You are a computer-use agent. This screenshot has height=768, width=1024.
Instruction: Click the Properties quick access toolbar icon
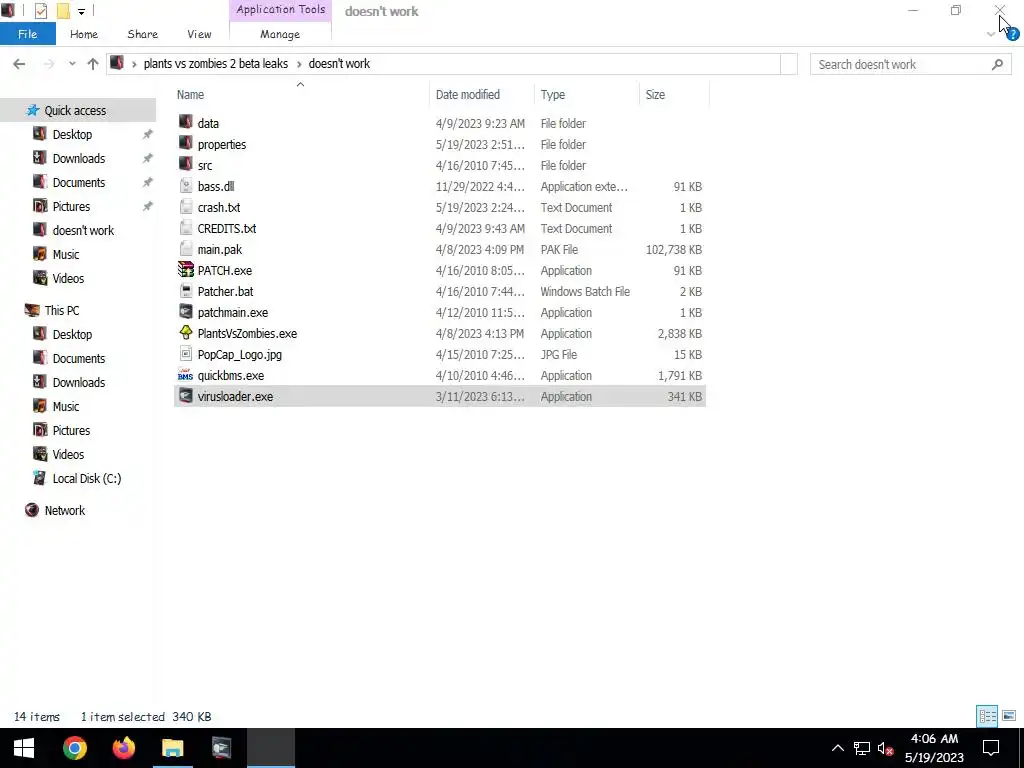tap(40, 11)
